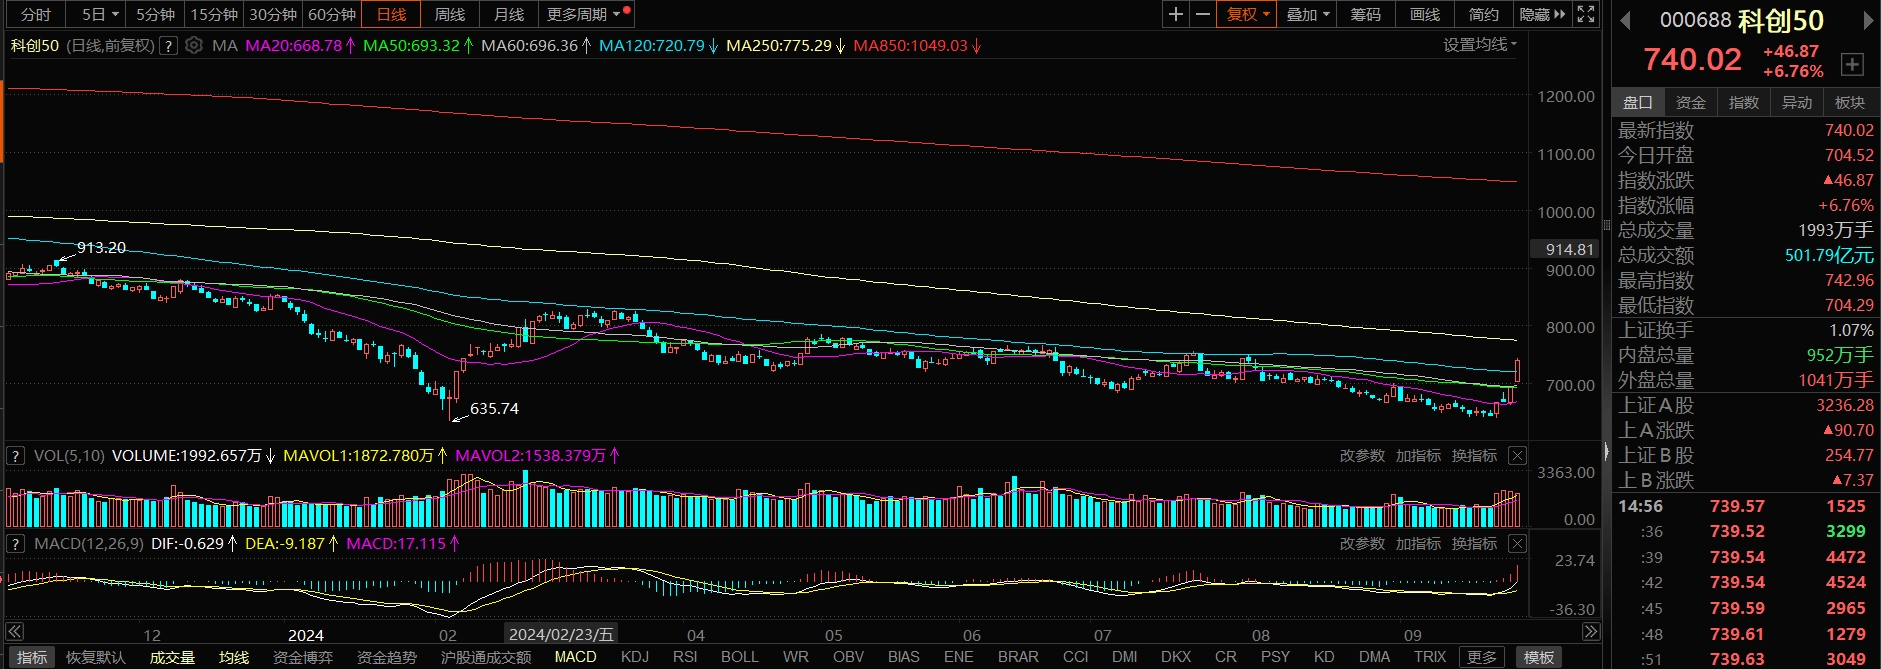
Task: Click help icon next to 科创50 title
Action: [x=169, y=45]
